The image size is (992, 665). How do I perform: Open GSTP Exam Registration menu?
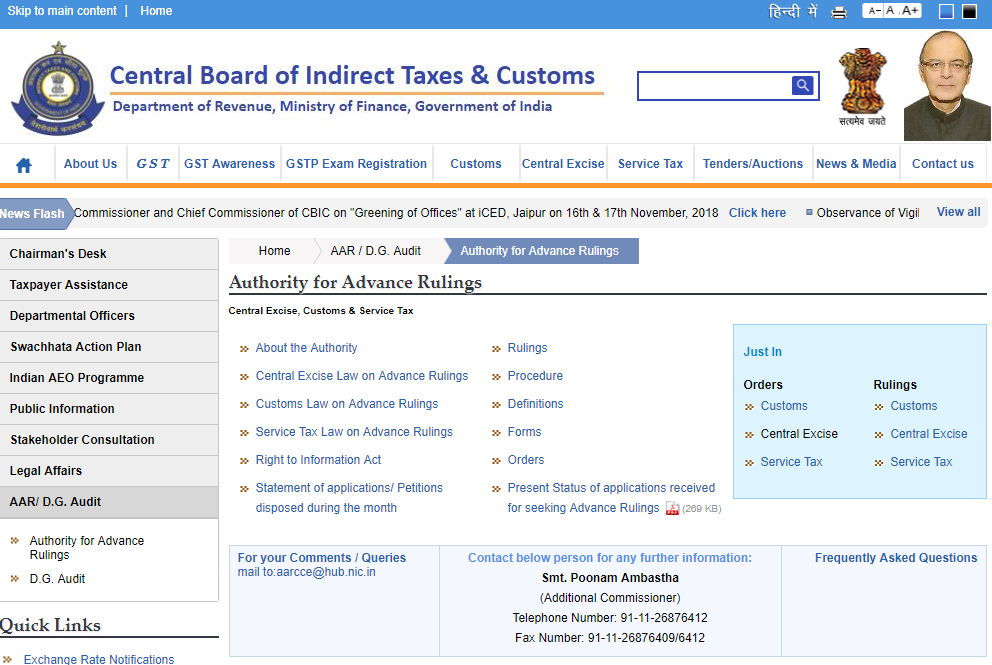[x=356, y=164]
